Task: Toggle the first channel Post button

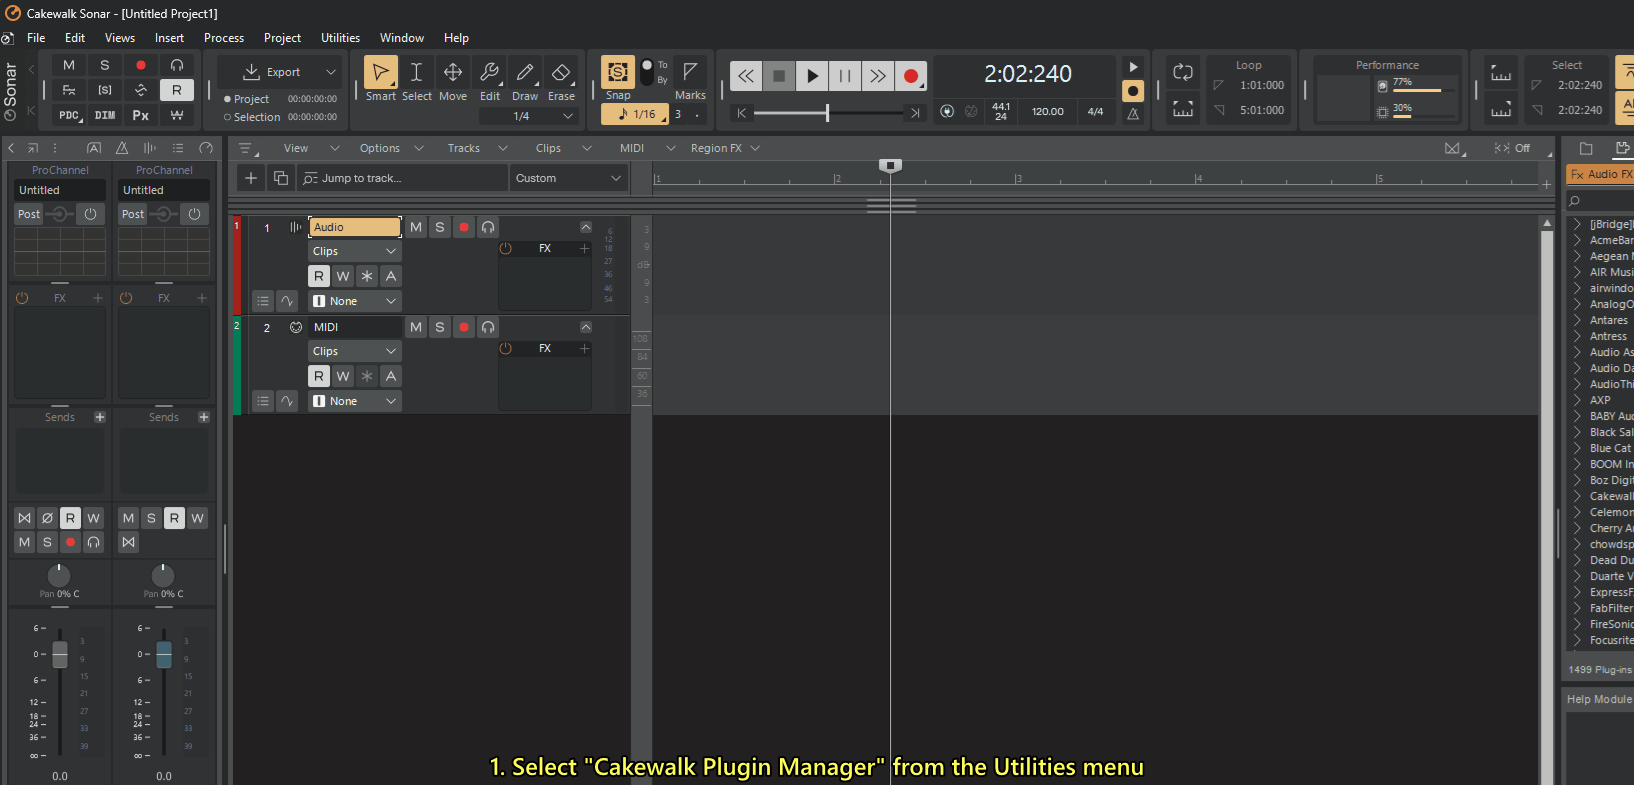Action: (29, 214)
